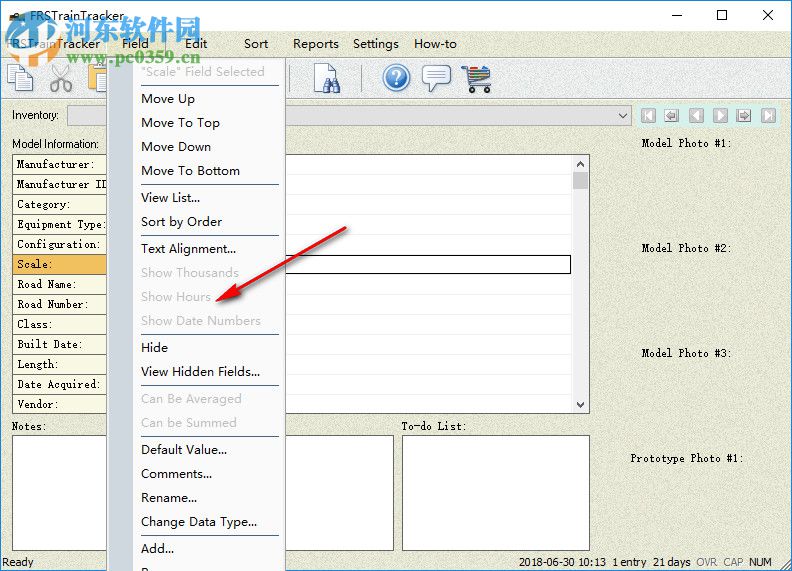The width and height of the screenshot is (792, 571).
Task: Click the scroll down arrow of field list
Action: [580, 405]
